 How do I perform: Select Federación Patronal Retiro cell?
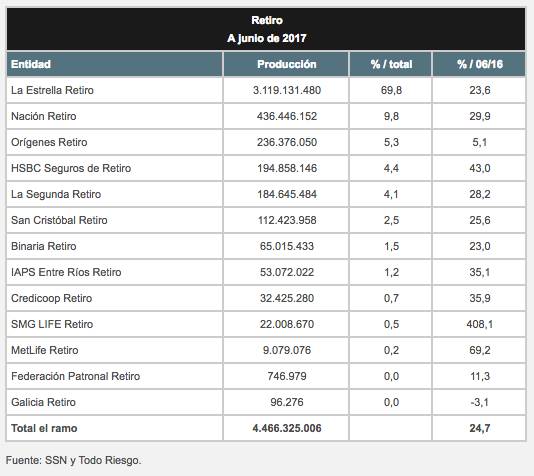pyautogui.click(x=115, y=376)
